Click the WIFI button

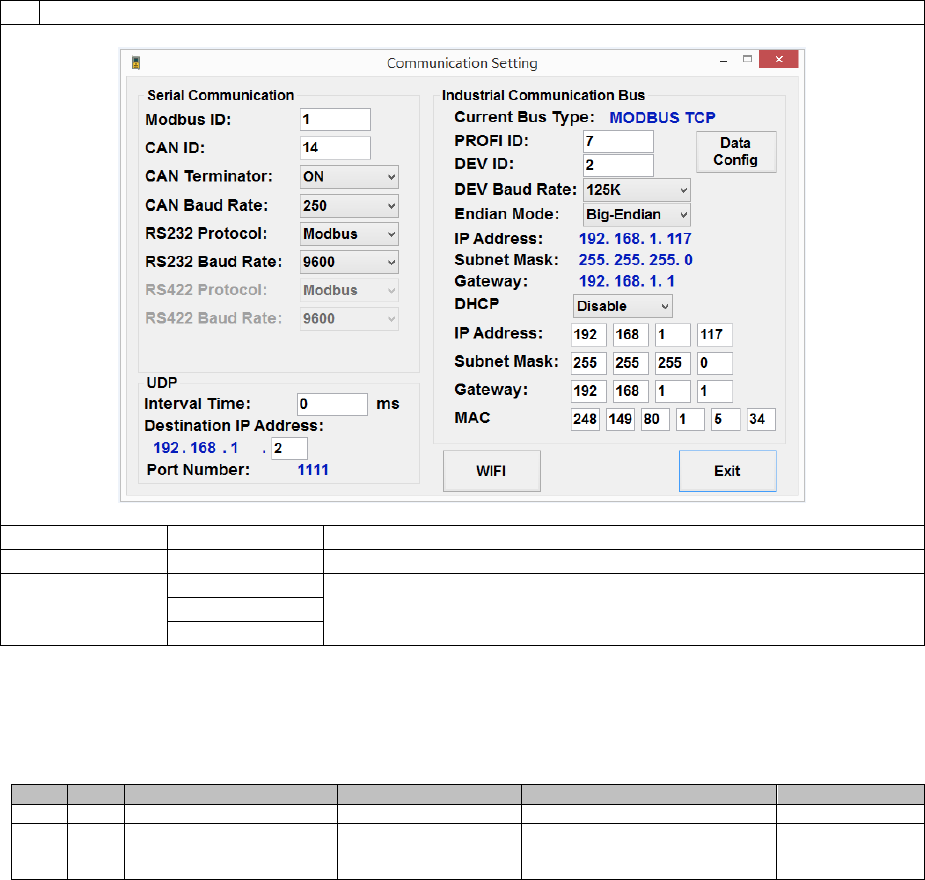[491, 471]
